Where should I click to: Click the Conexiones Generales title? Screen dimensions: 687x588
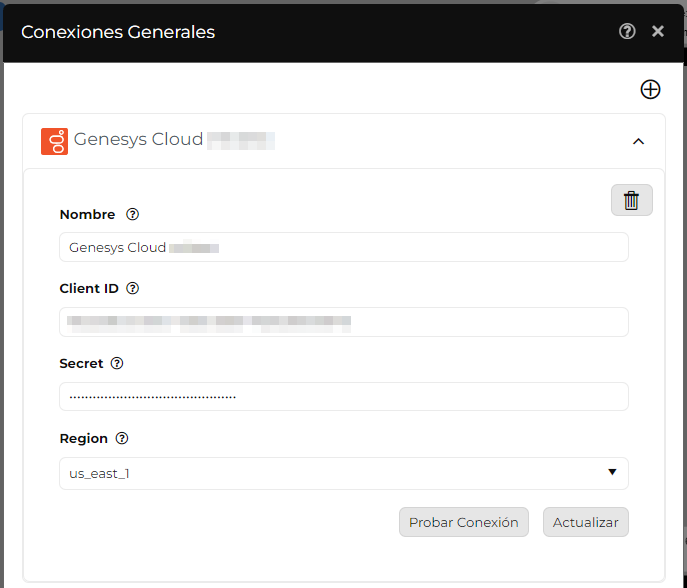[x=118, y=32]
